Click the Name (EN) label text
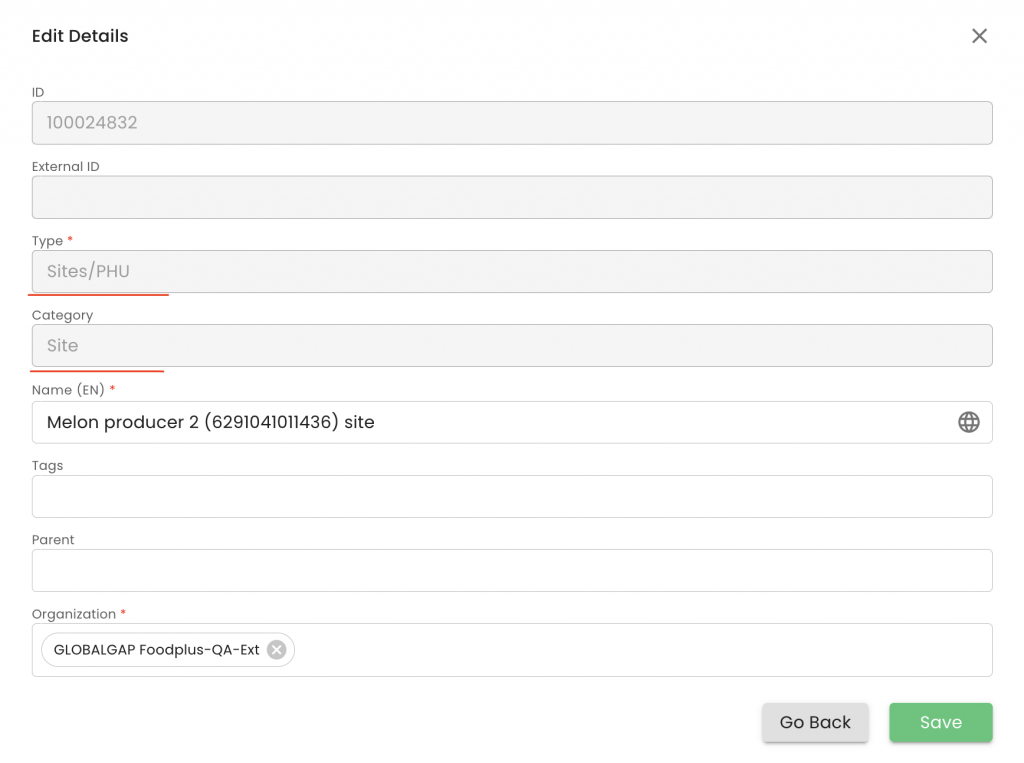Image resolution: width=1024 pixels, height=763 pixels. coord(68,390)
